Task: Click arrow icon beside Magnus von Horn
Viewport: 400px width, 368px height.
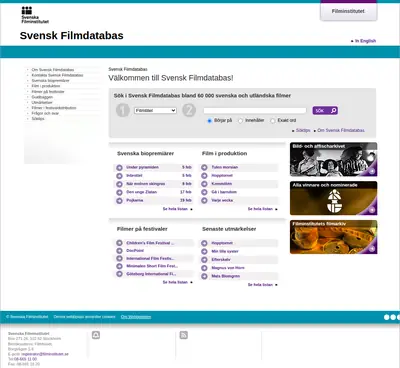Action: pyautogui.click(x=204, y=268)
